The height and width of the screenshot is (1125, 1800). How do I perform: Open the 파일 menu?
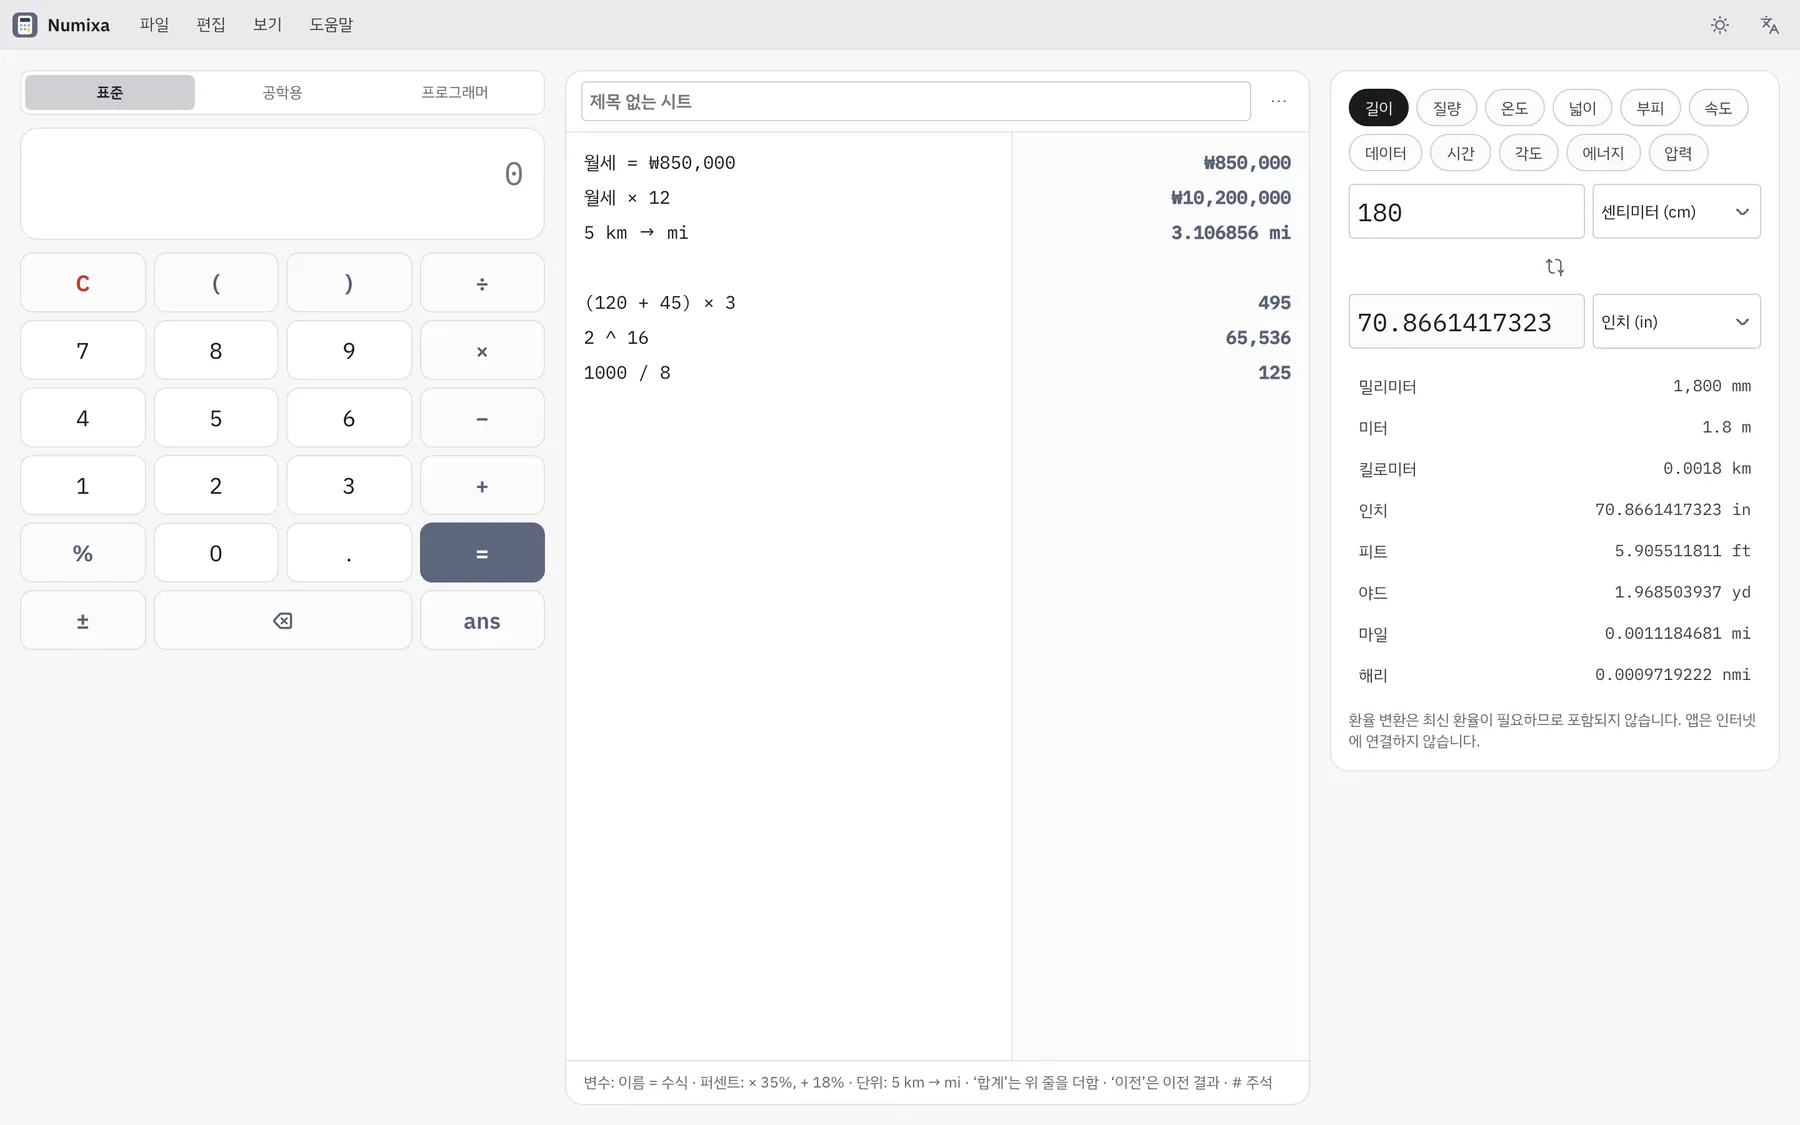[154, 25]
